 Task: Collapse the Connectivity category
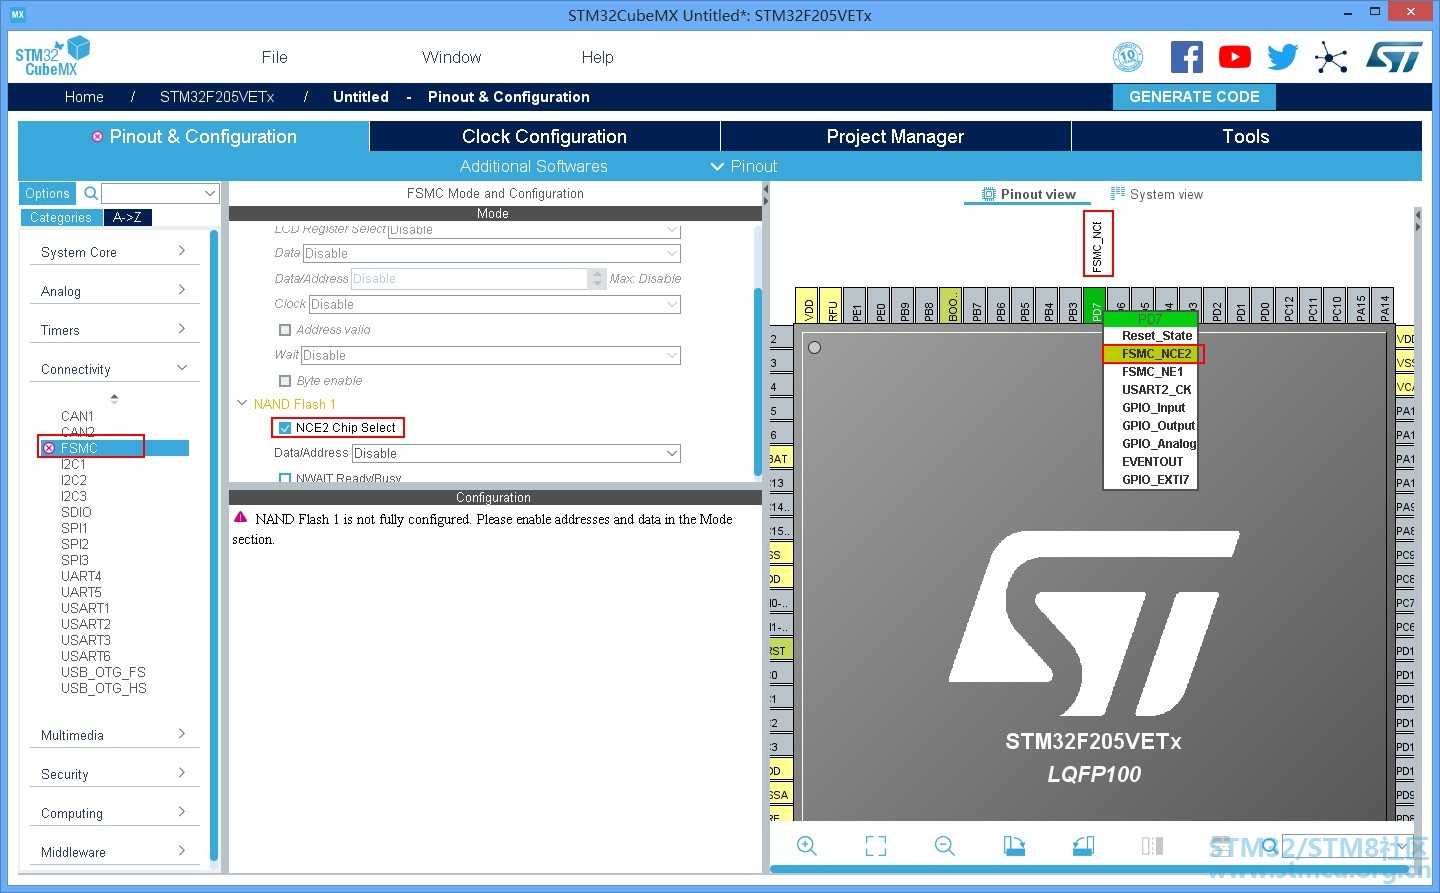pos(114,369)
